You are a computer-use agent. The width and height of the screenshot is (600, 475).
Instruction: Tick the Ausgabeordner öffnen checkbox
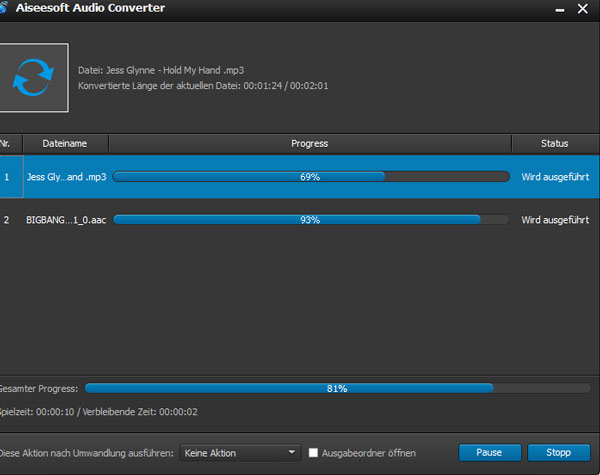[313, 453]
